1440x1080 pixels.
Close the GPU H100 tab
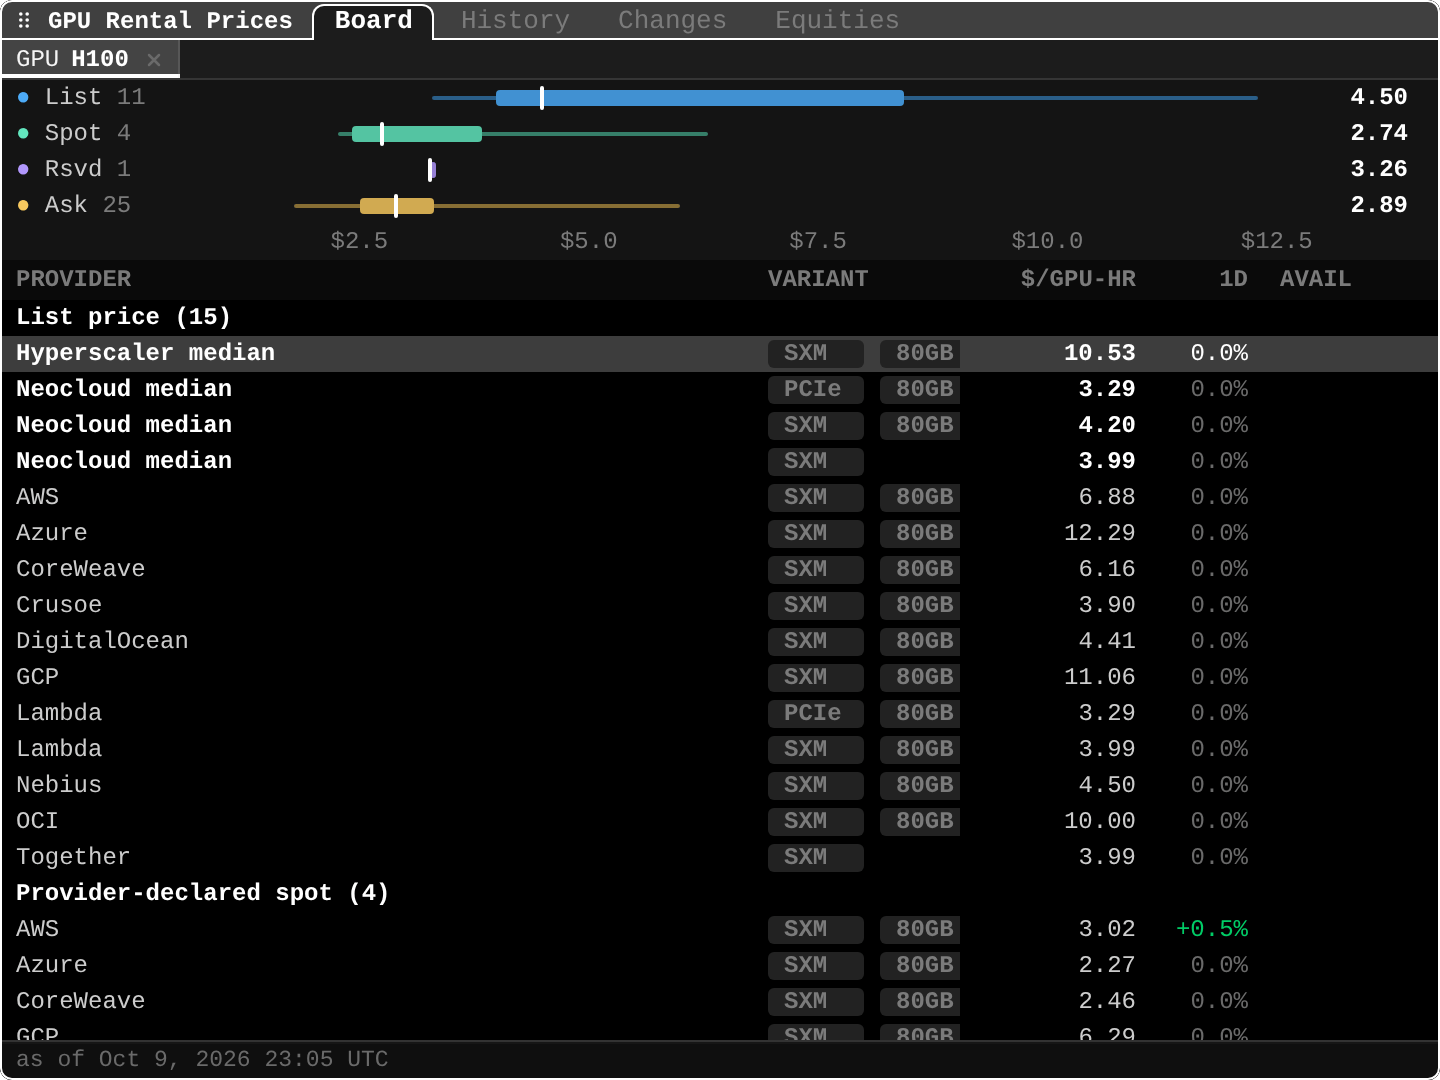pos(154,60)
